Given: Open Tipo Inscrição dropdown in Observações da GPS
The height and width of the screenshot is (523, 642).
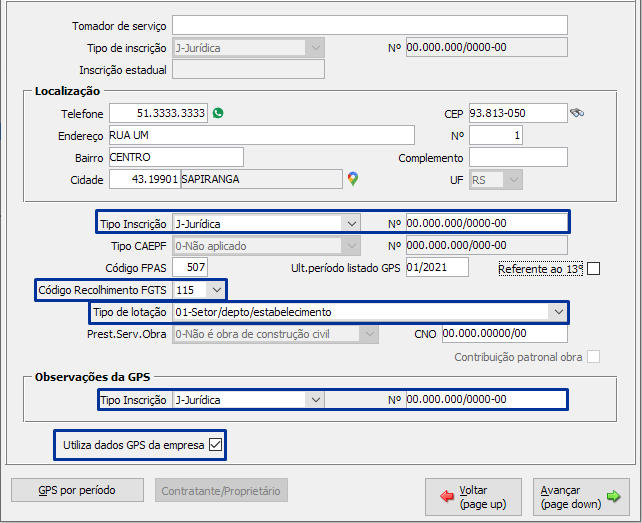Looking at the screenshot, I should [x=248, y=400].
